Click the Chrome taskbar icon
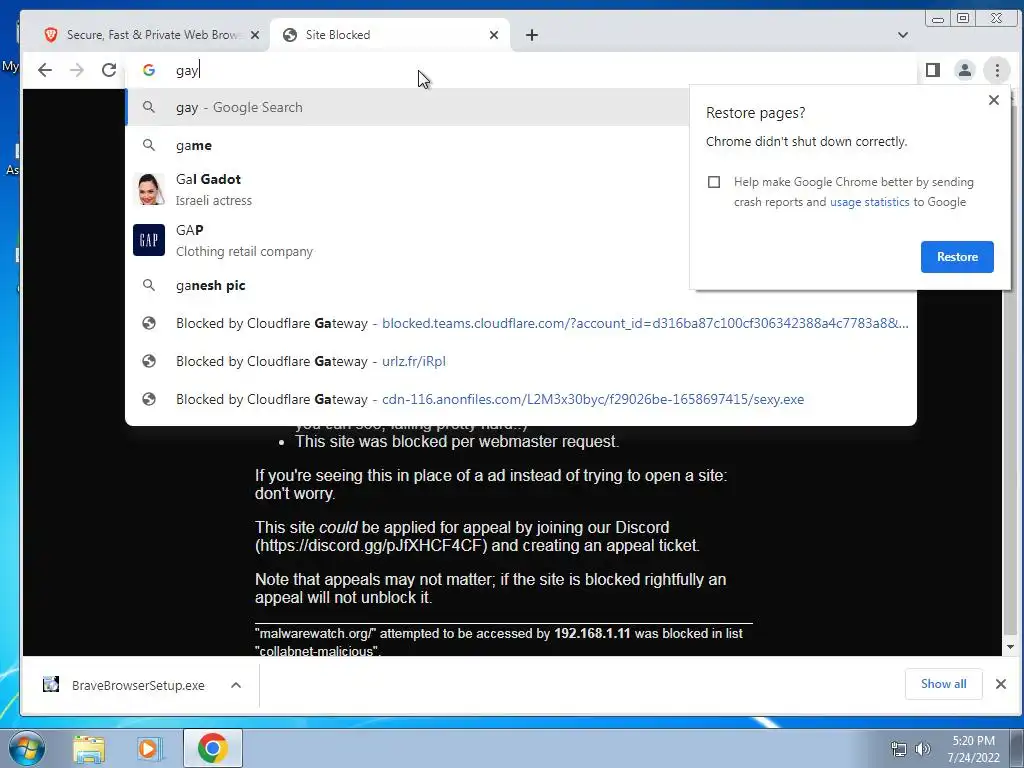This screenshot has width=1024, height=768. (213, 748)
